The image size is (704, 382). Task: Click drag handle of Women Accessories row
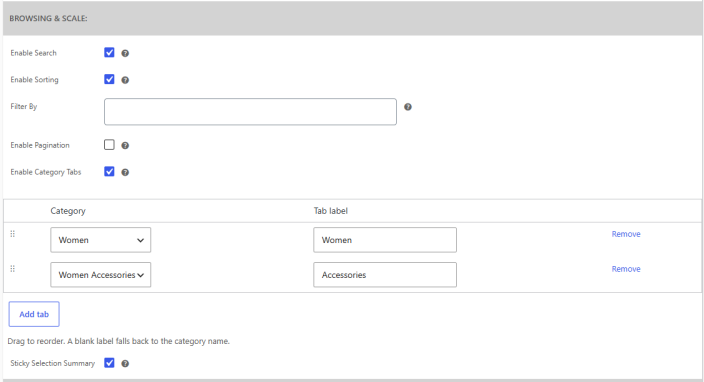(13, 269)
